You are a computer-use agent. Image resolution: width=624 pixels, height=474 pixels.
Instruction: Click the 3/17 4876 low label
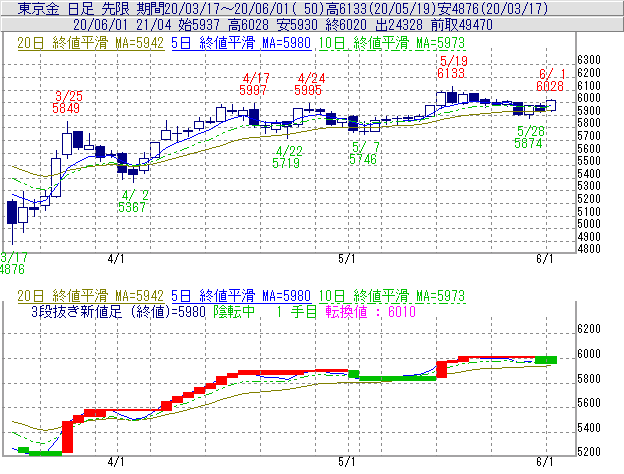13,263
